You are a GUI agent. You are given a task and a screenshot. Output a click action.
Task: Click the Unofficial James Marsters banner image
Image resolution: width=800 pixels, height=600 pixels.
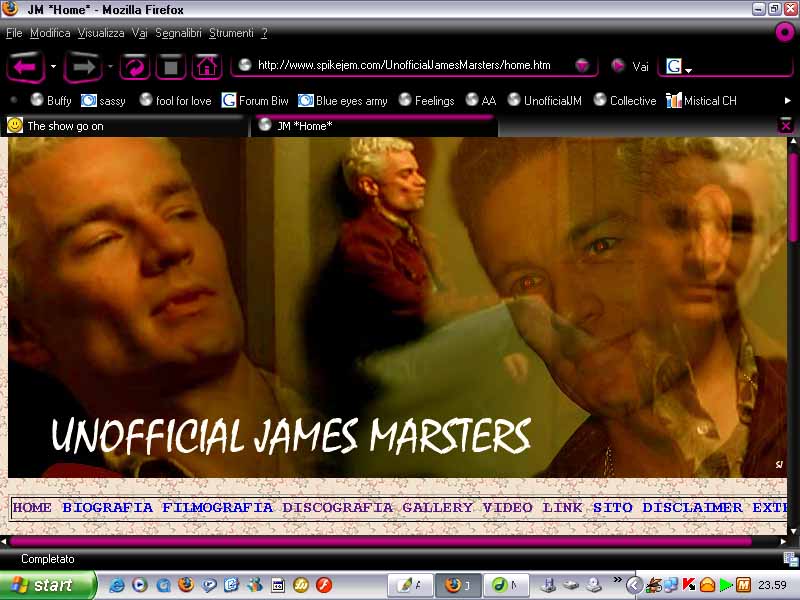click(x=397, y=308)
